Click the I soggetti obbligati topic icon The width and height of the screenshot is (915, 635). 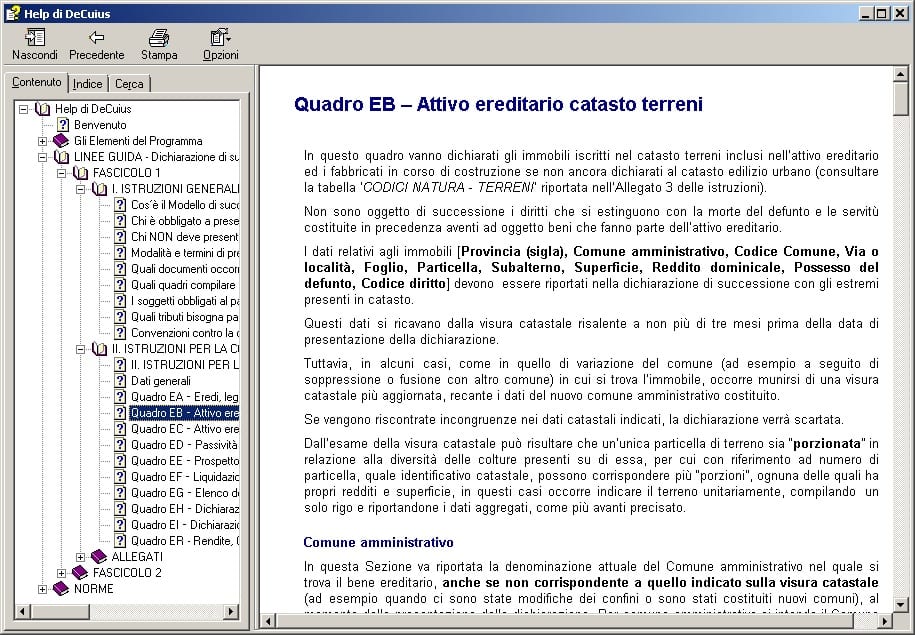[x=120, y=301]
